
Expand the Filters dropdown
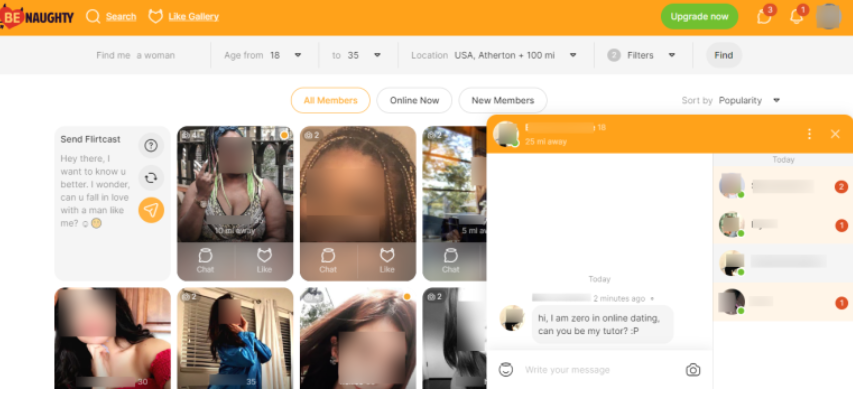pos(642,55)
